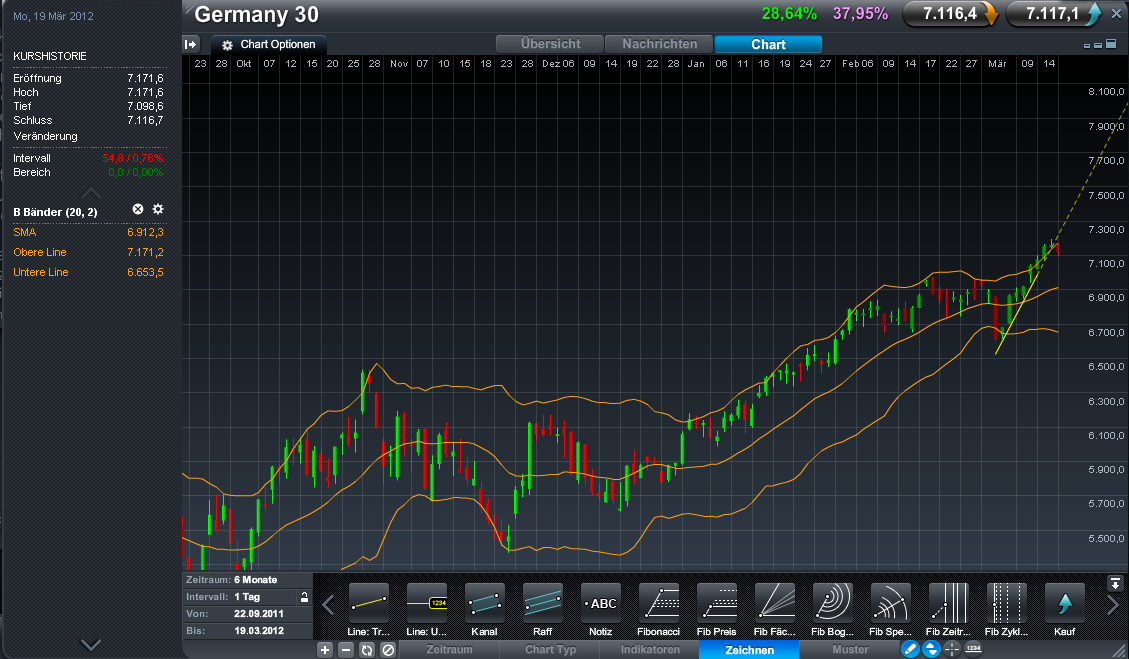
Task: Open the Zeitraum bottom tab
Action: (449, 650)
